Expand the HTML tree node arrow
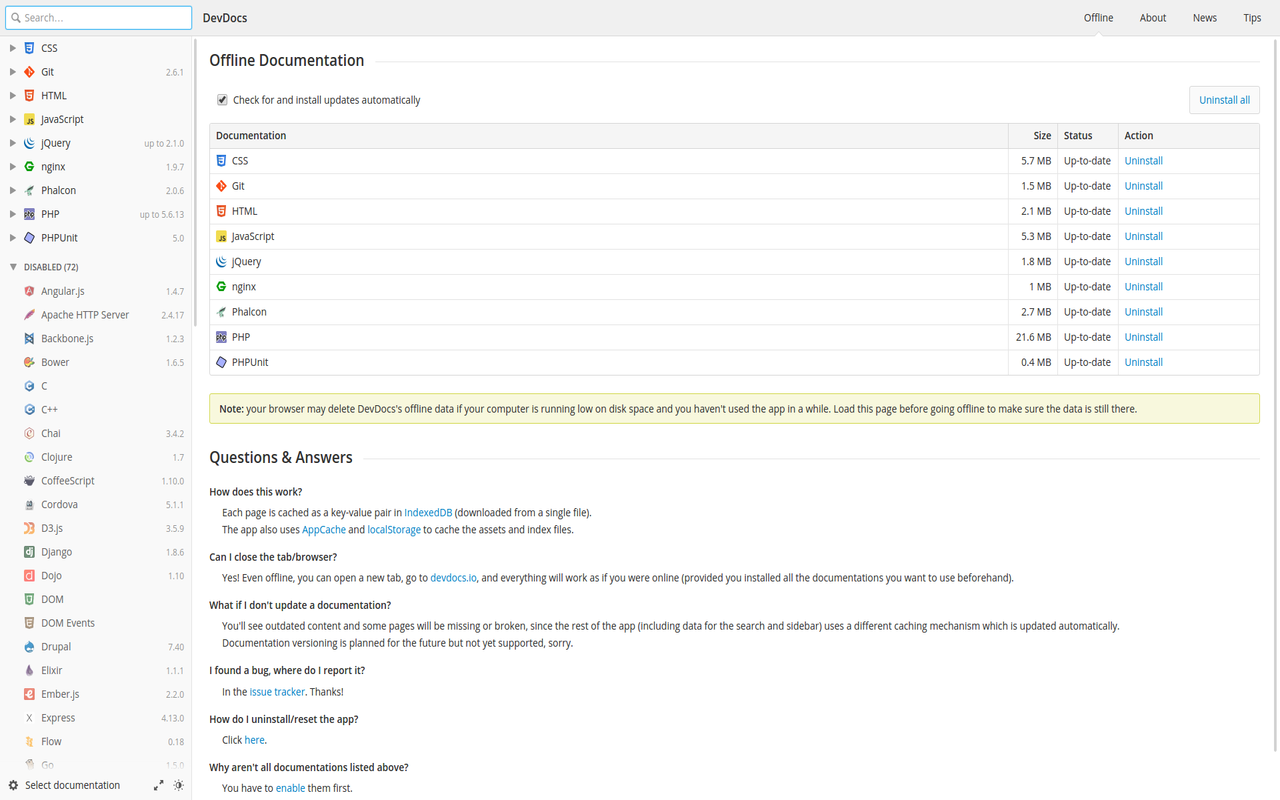The image size is (1280, 800). pos(12,96)
